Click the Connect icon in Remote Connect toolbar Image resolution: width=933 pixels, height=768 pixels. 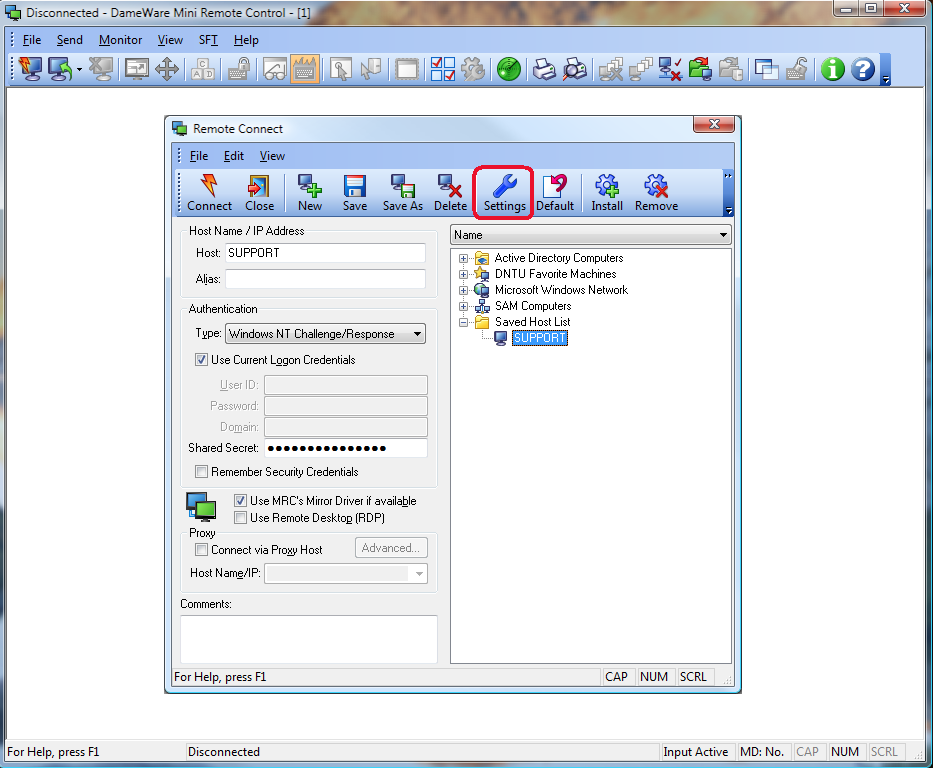click(208, 192)
